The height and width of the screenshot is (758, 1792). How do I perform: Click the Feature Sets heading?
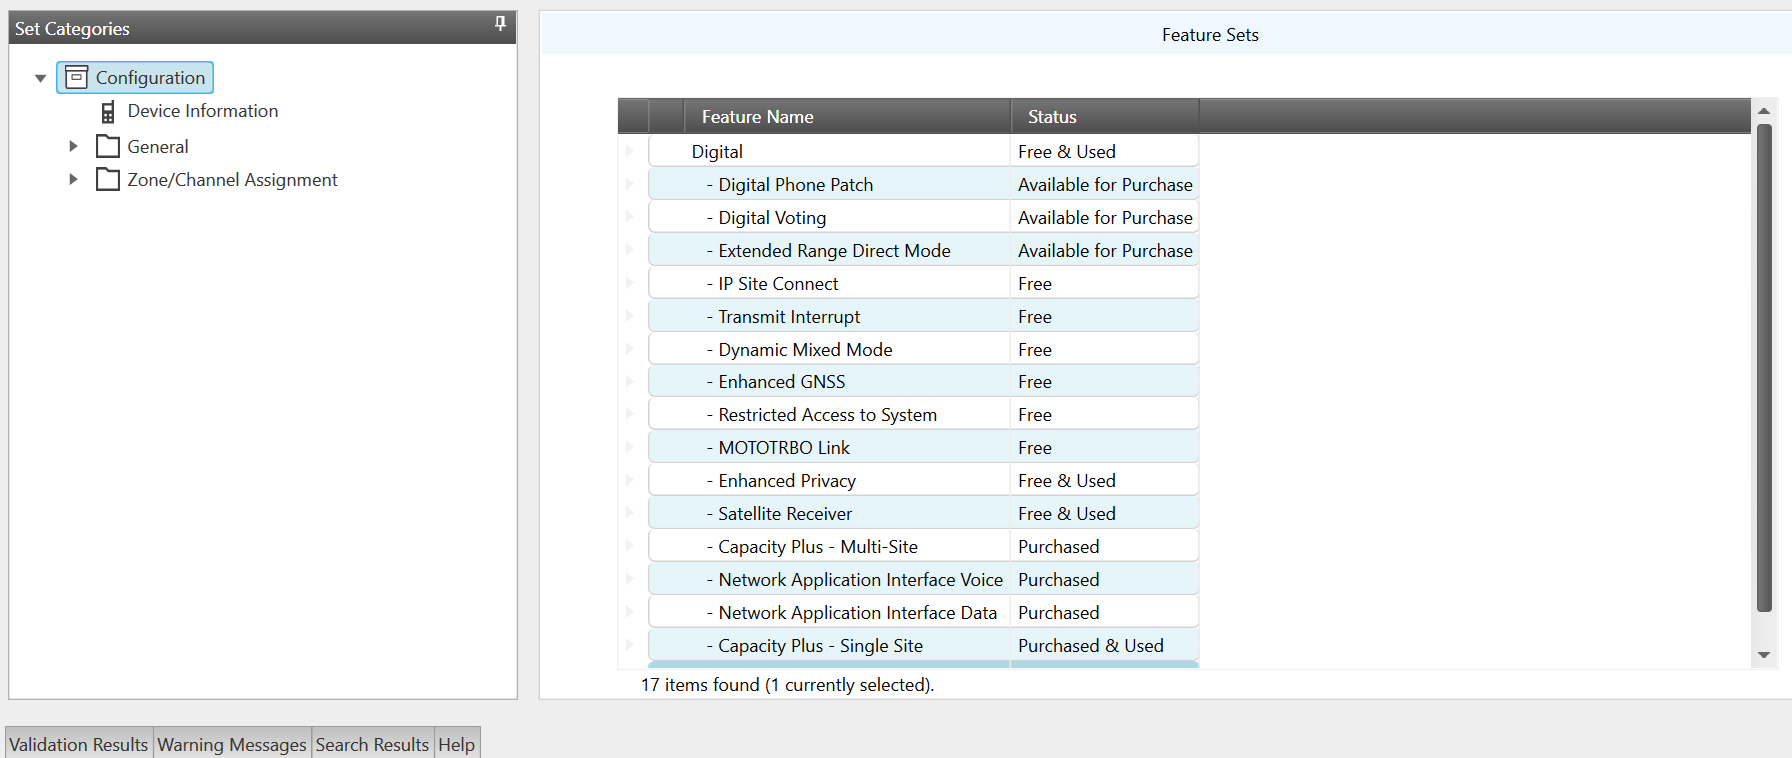pos(1210,35)
